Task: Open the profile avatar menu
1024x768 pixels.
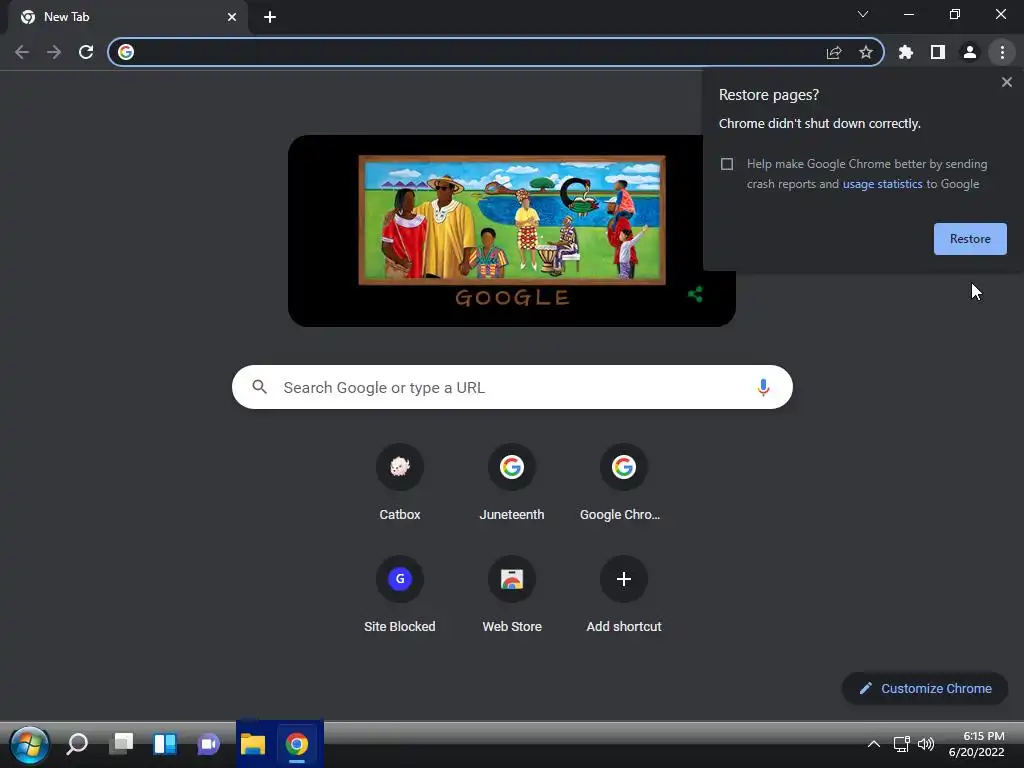Action: coord(970,52)
